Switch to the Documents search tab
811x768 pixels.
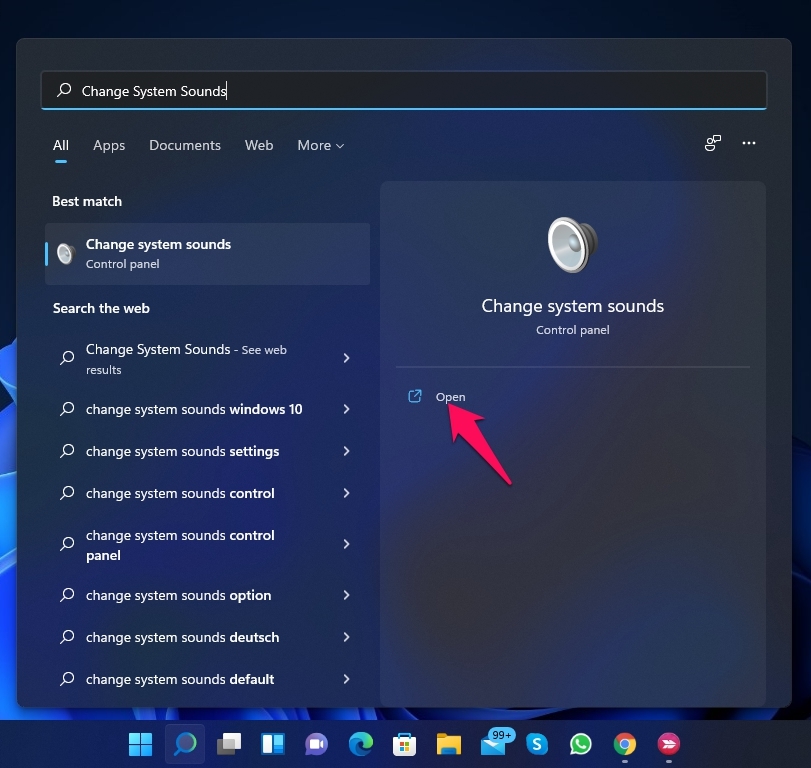[185, 145]
